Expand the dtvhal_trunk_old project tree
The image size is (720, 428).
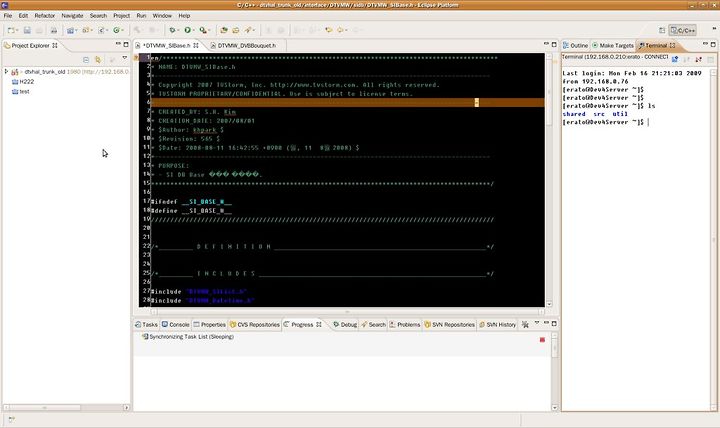[6, 72]
